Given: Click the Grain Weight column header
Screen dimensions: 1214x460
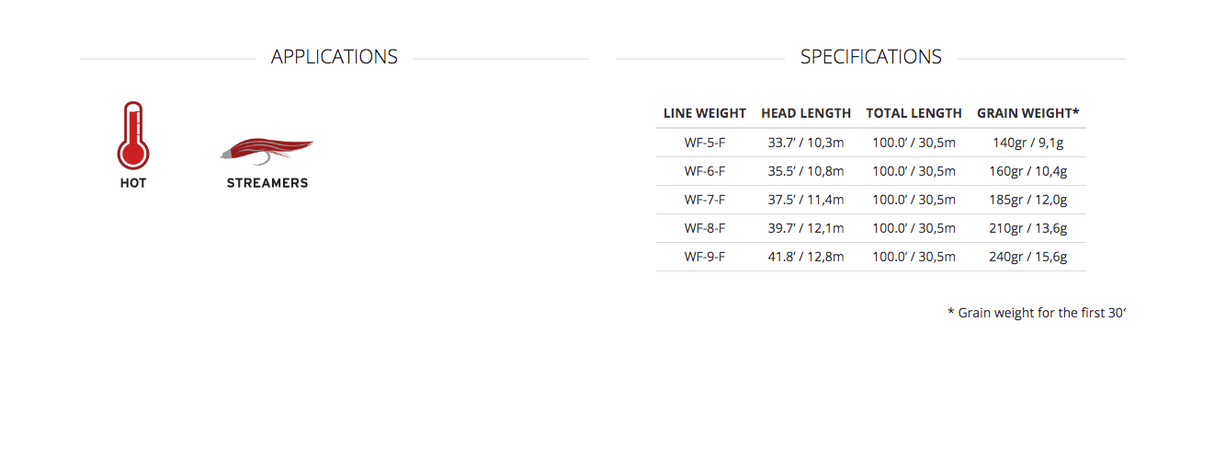Looking at the screenshot, I should click(1028, 114).
